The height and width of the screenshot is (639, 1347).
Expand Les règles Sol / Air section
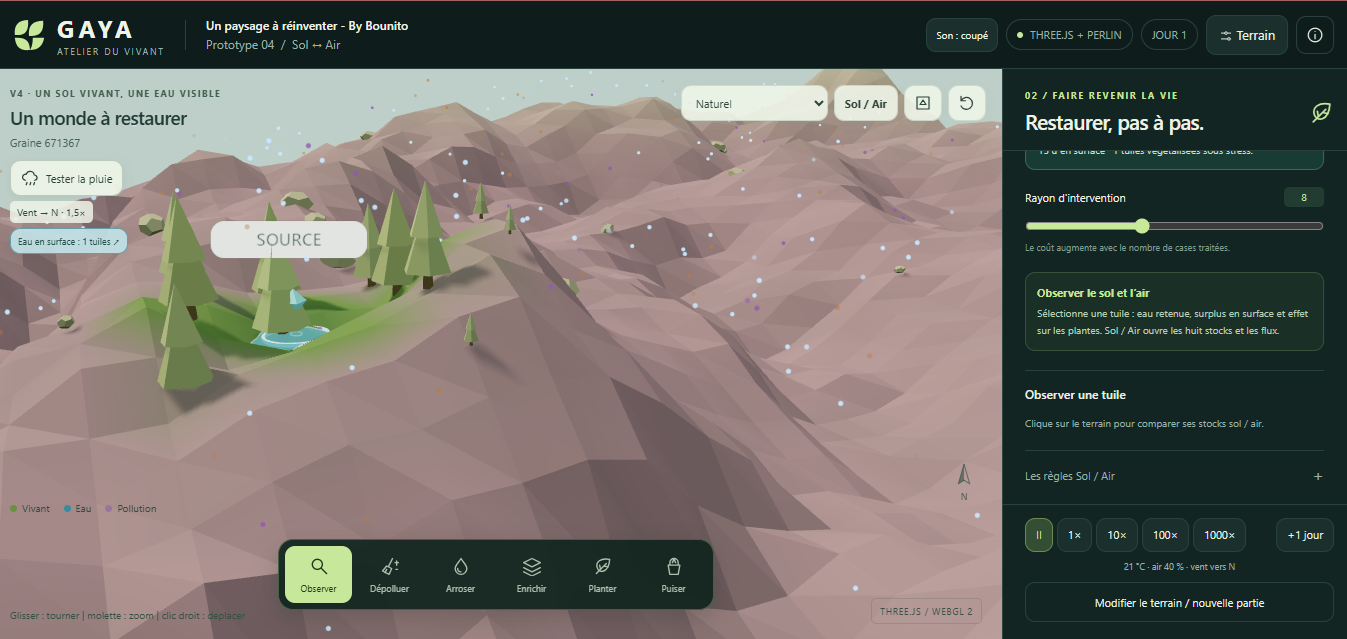(x=1174, y=476)
